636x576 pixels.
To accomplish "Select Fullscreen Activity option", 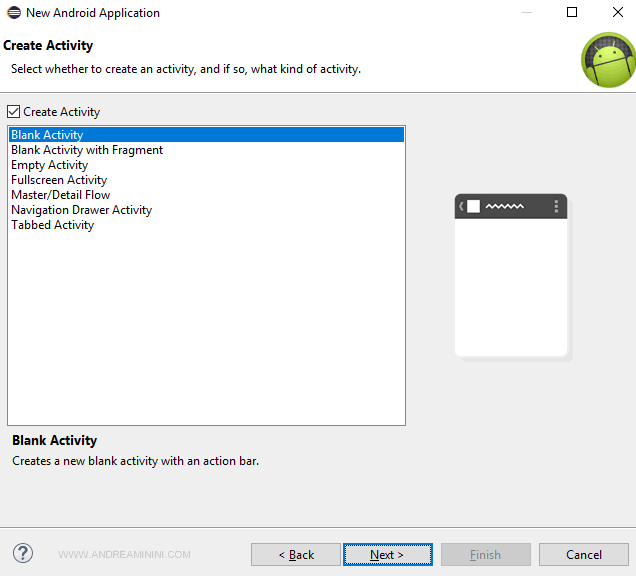I will [x=59, y=180].
